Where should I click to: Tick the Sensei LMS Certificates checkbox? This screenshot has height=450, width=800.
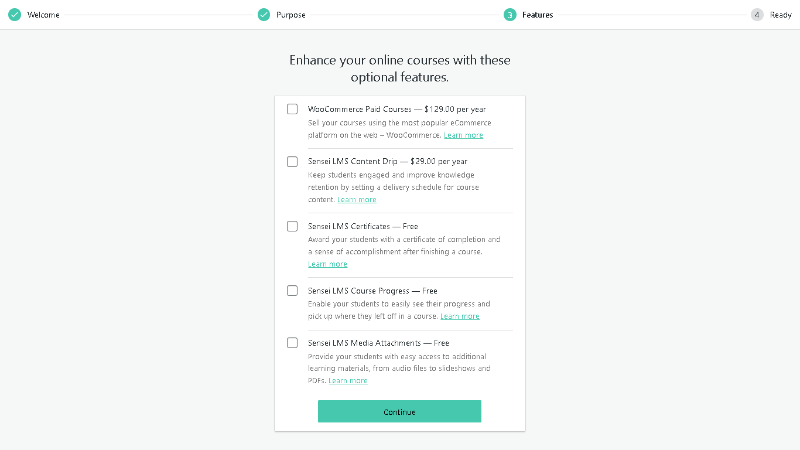click(292, 227)
